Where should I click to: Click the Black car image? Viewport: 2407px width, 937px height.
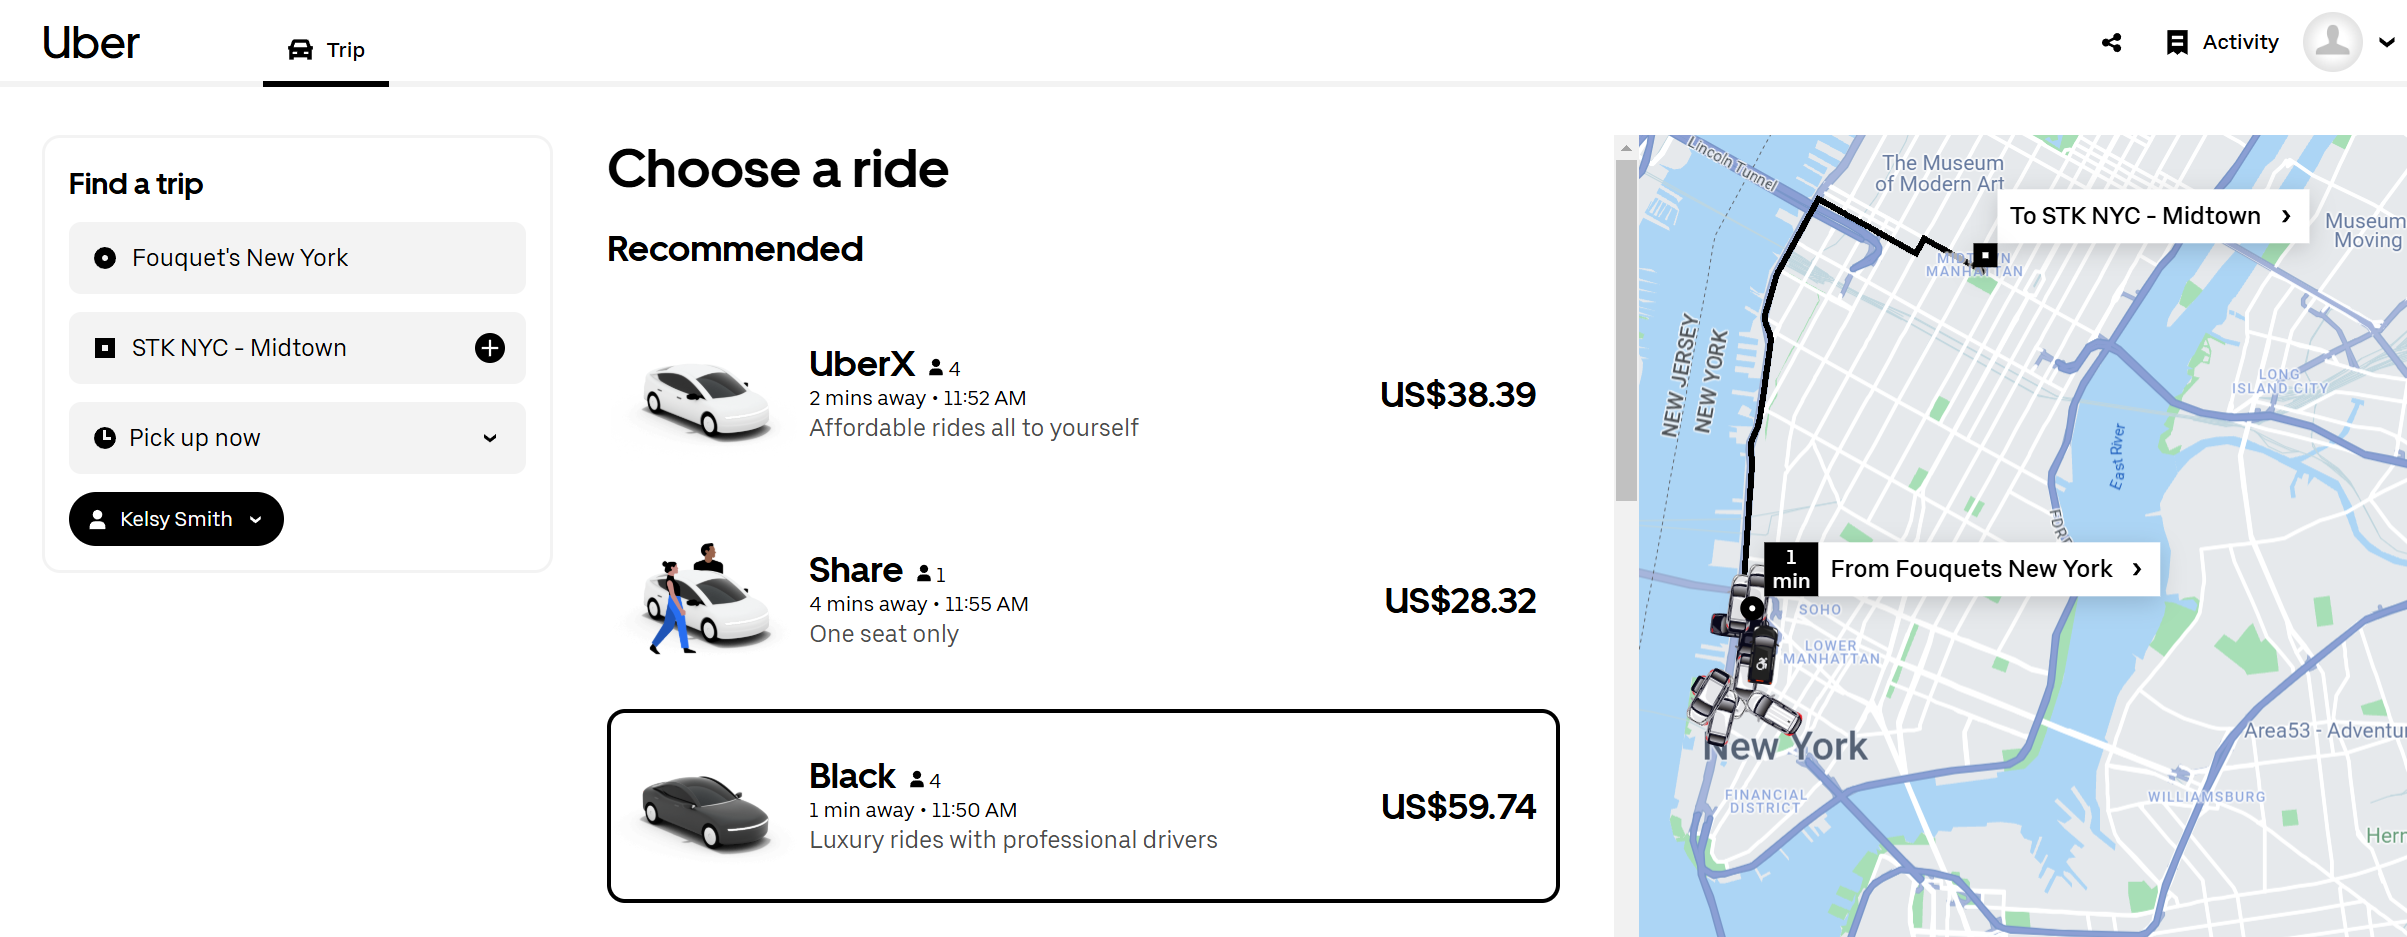click(705, 810)
